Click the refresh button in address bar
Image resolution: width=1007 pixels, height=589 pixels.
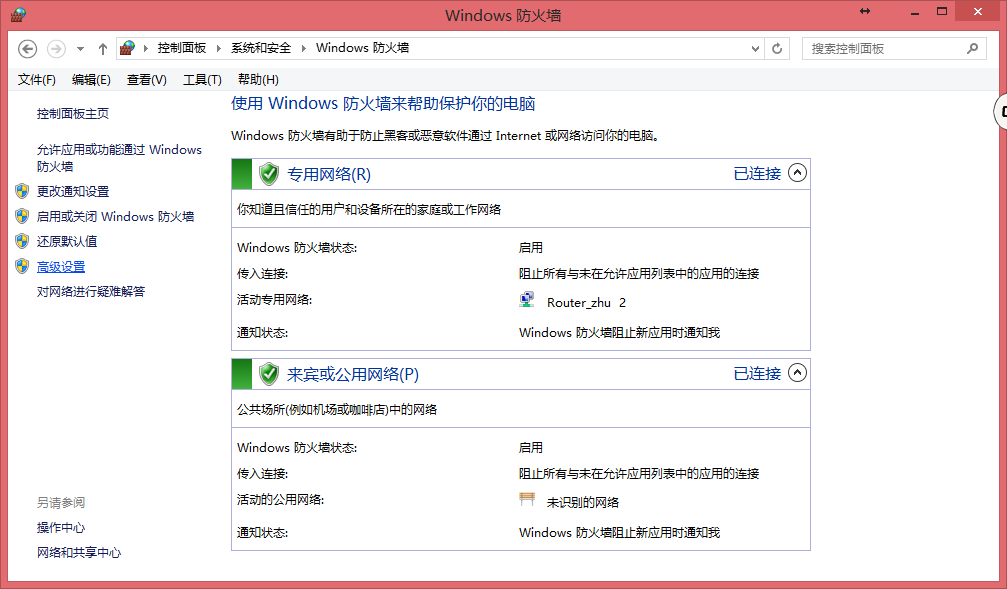point(777,49)
